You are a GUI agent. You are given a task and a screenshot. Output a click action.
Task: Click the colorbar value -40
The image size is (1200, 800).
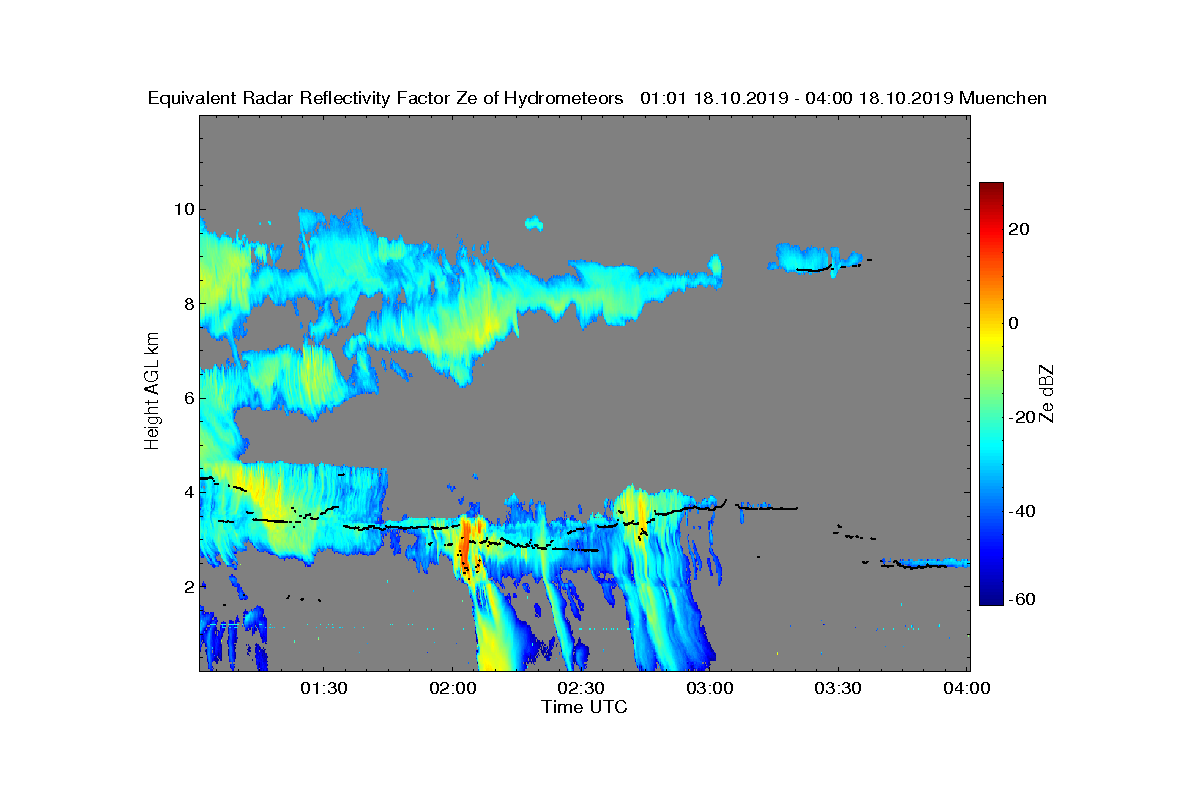coord(1023,511)
